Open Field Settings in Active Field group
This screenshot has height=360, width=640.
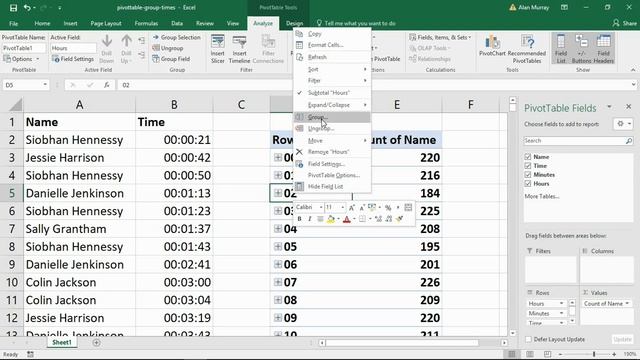(73, 59)
